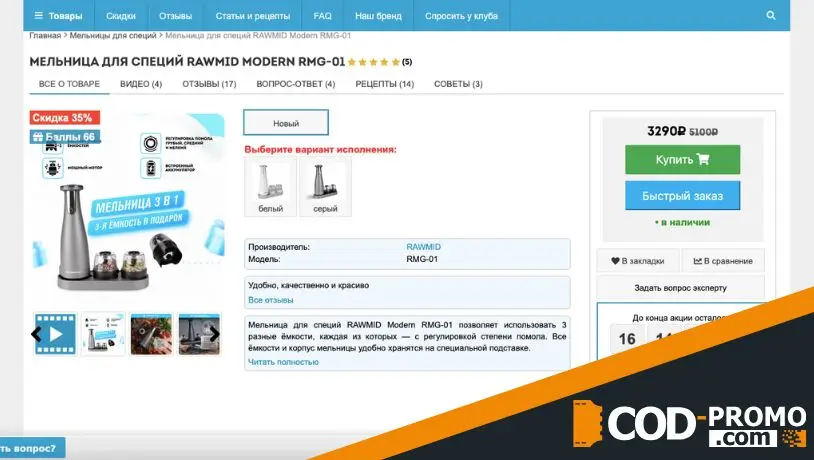
Task: Open the СОВЕТЫ (3) tab
Action: tap(458, 84)
